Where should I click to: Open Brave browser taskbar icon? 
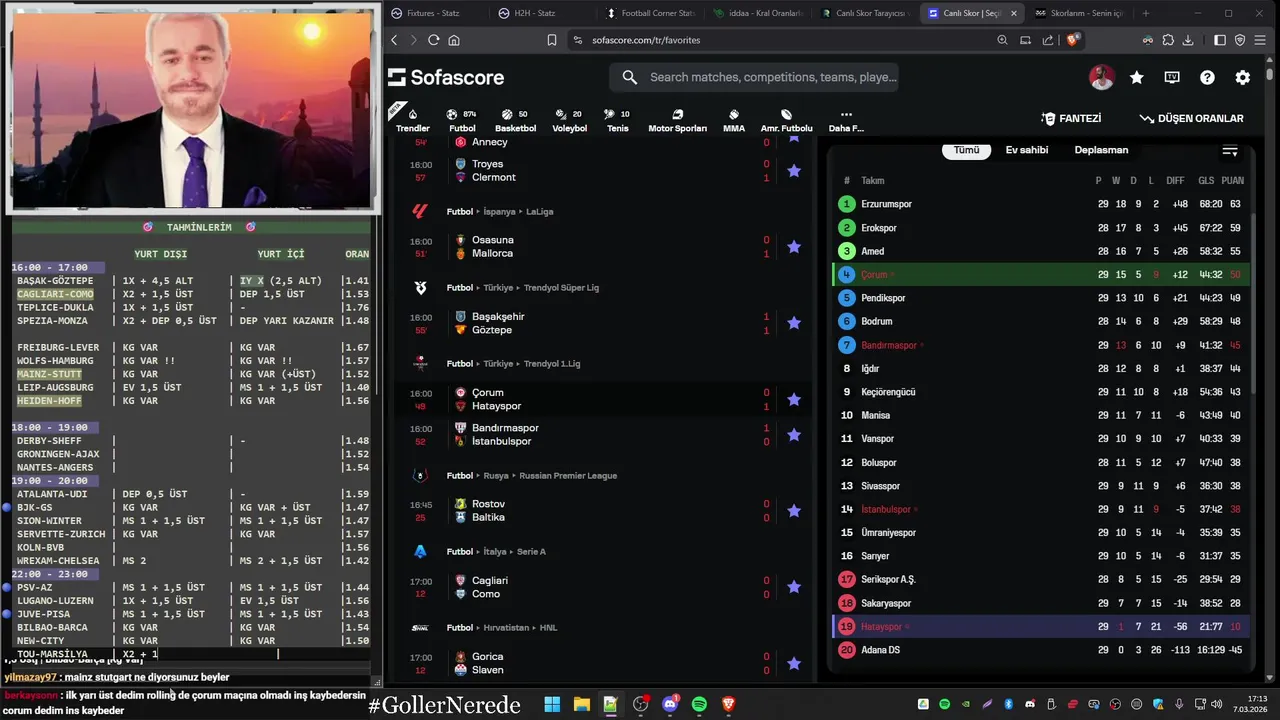(x=729, y=705)
